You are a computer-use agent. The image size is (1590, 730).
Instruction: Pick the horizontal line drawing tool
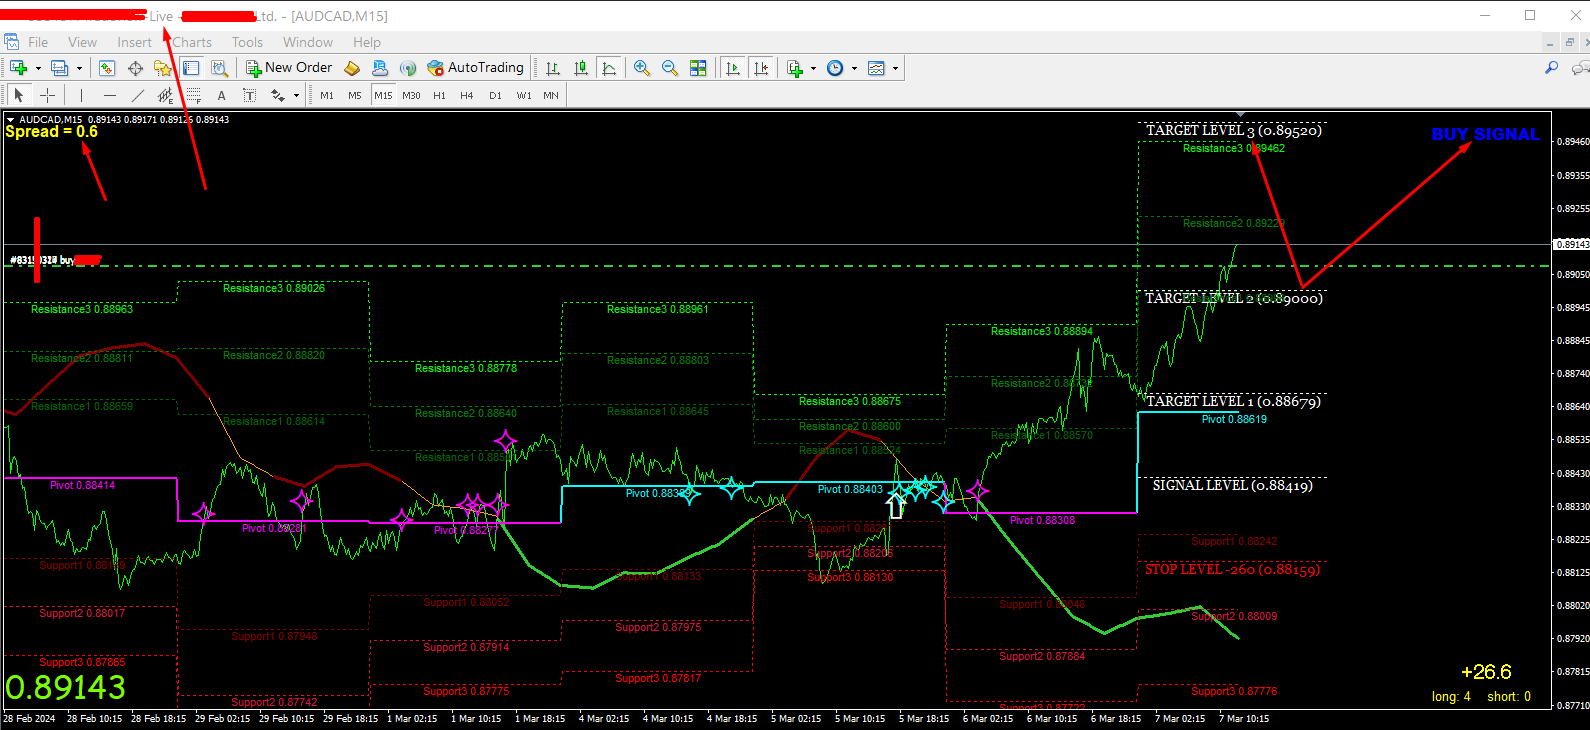click(110, 95)
